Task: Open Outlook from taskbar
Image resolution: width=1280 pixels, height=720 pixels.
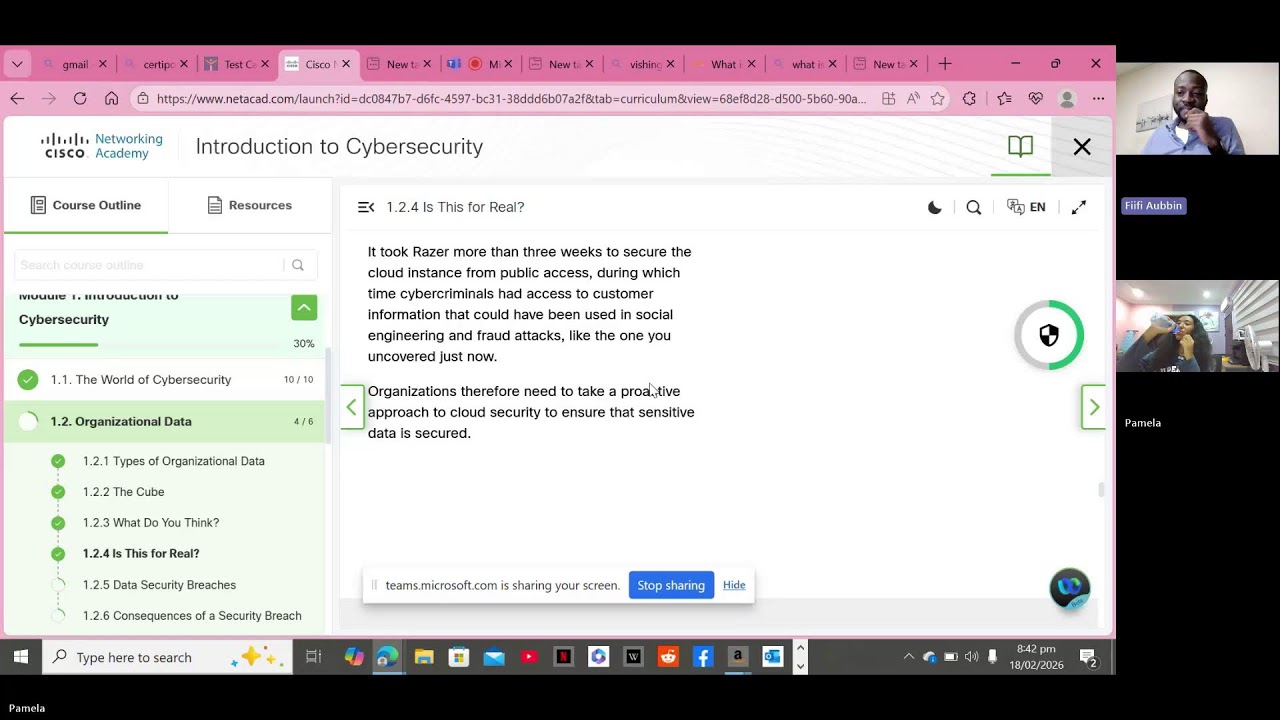Action: point(772,657)
